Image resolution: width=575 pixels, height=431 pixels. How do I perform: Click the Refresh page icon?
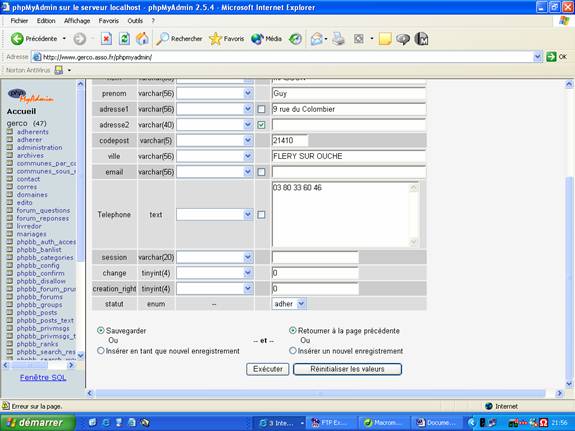[124, 39]
